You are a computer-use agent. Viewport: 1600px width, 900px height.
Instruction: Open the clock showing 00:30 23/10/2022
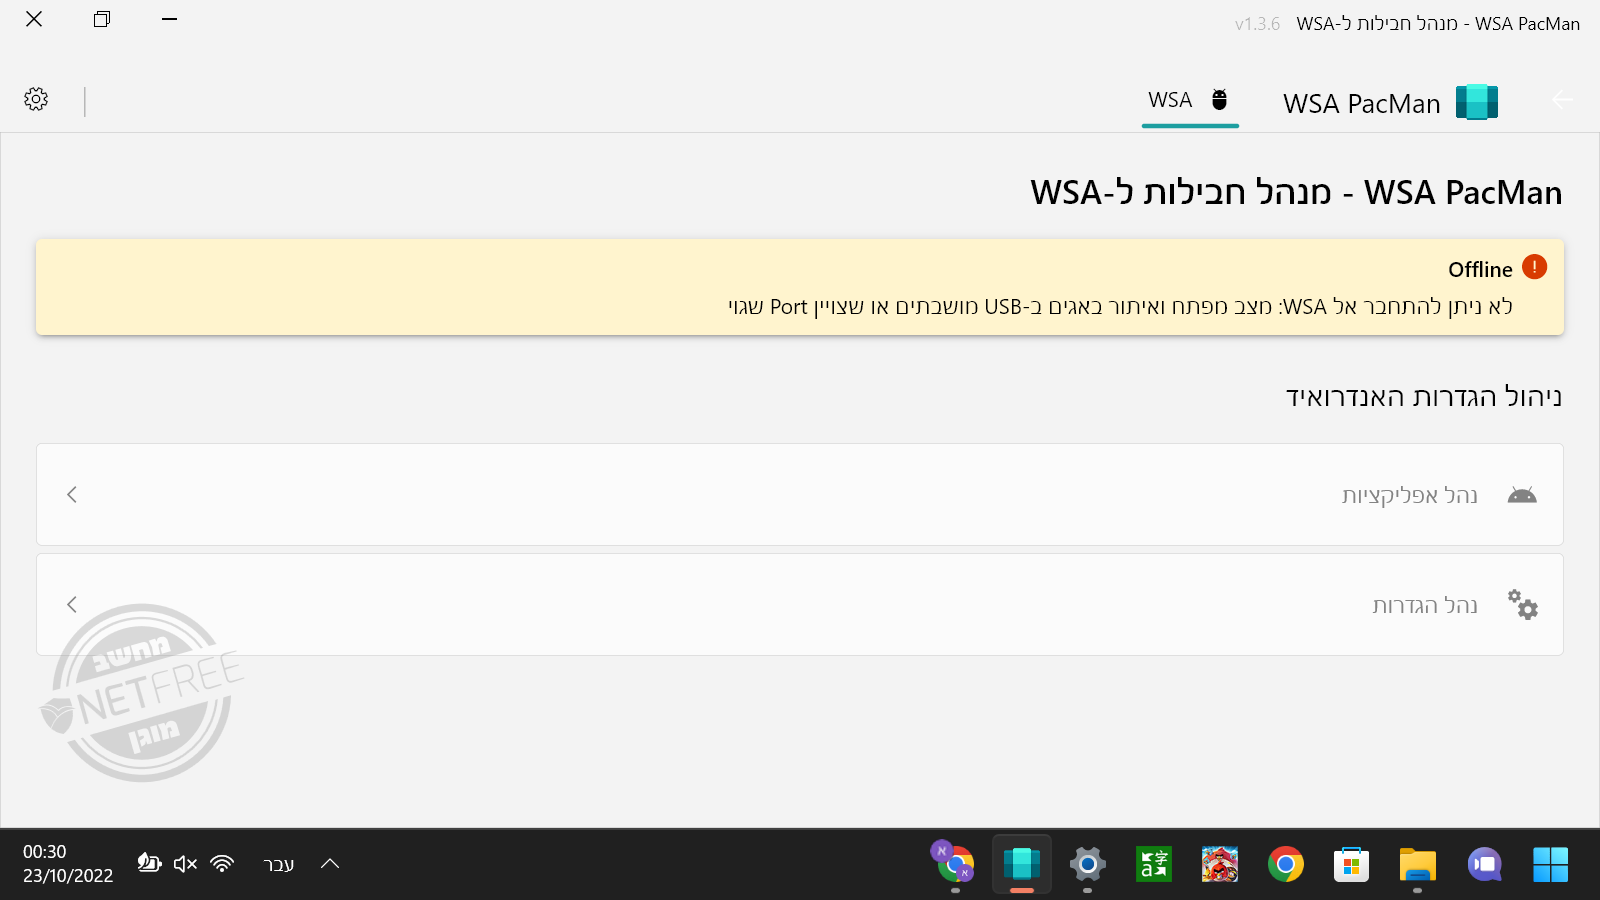click(68, 864)
